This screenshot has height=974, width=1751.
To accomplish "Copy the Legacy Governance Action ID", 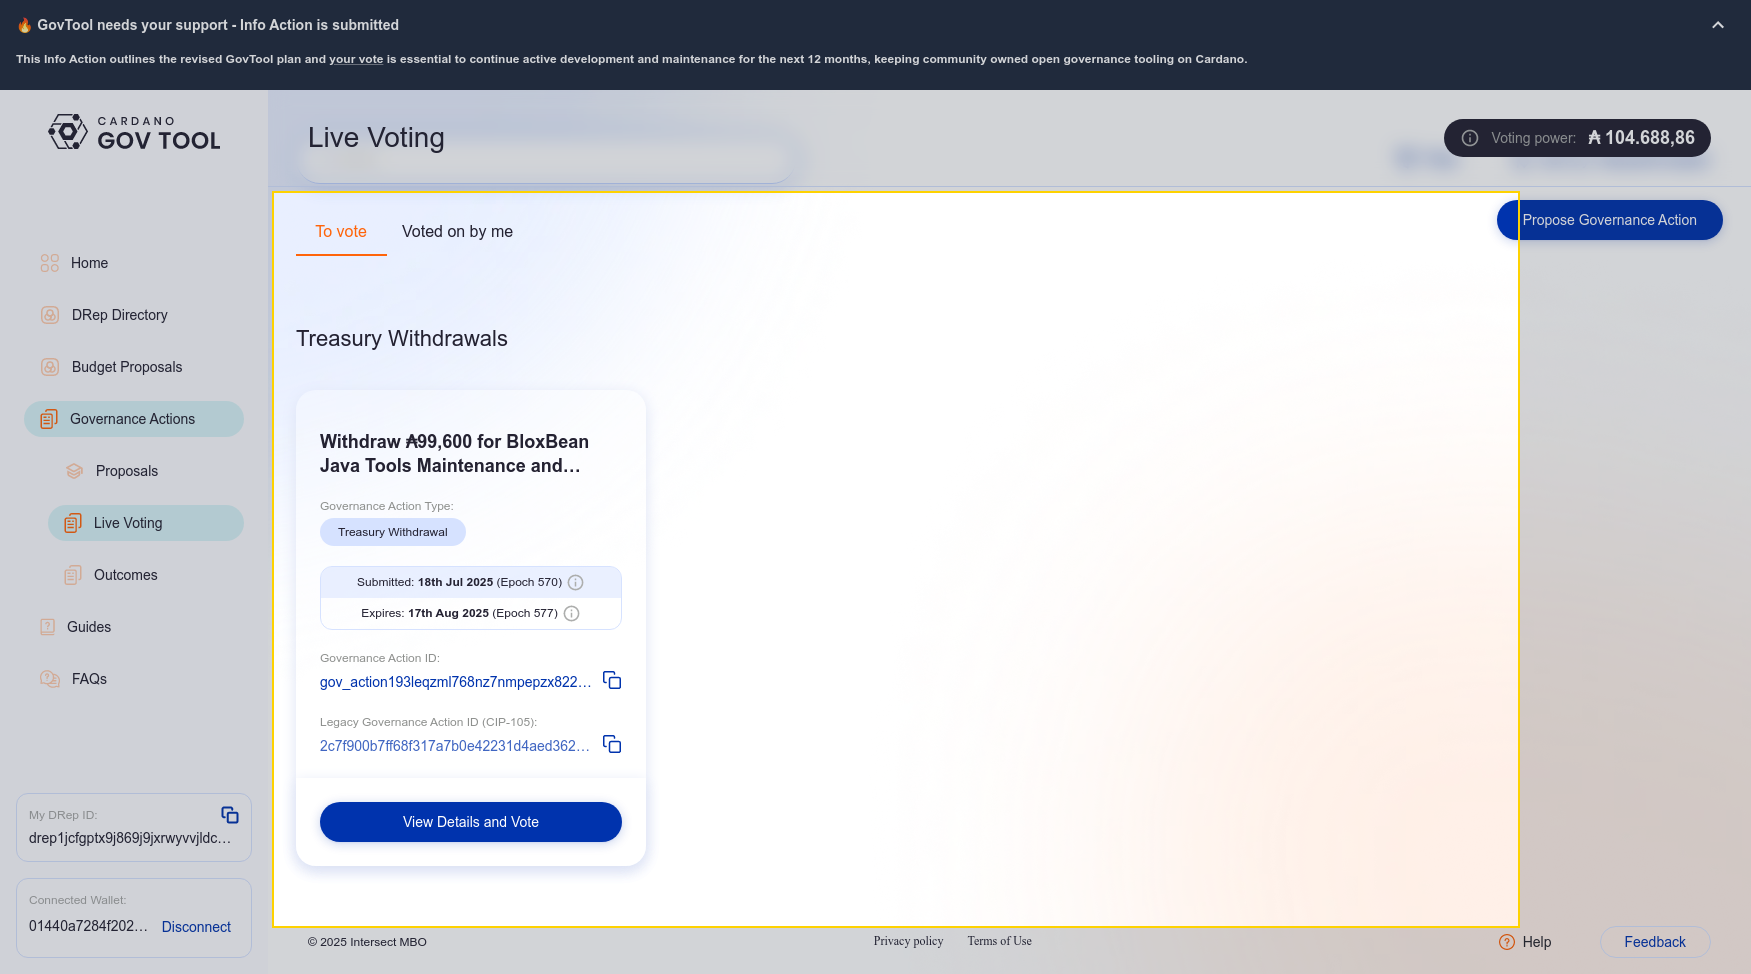I will [x=612, y=745].
